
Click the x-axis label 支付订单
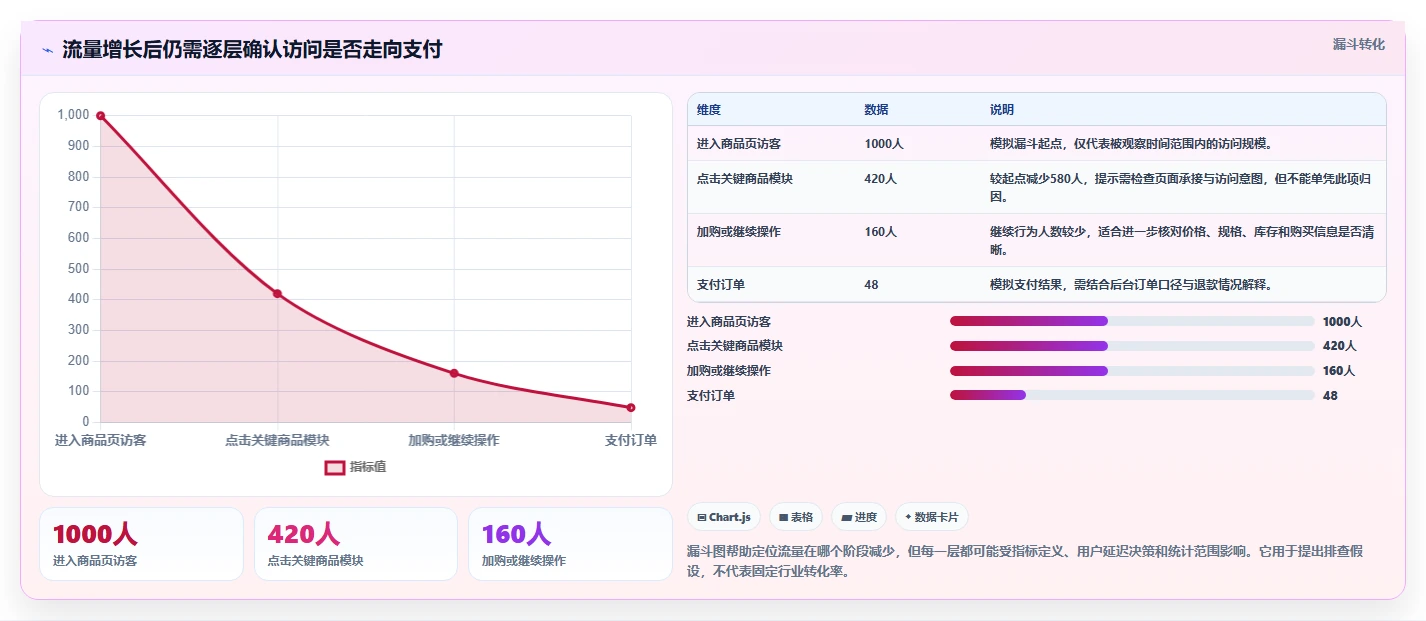(631, 440)
